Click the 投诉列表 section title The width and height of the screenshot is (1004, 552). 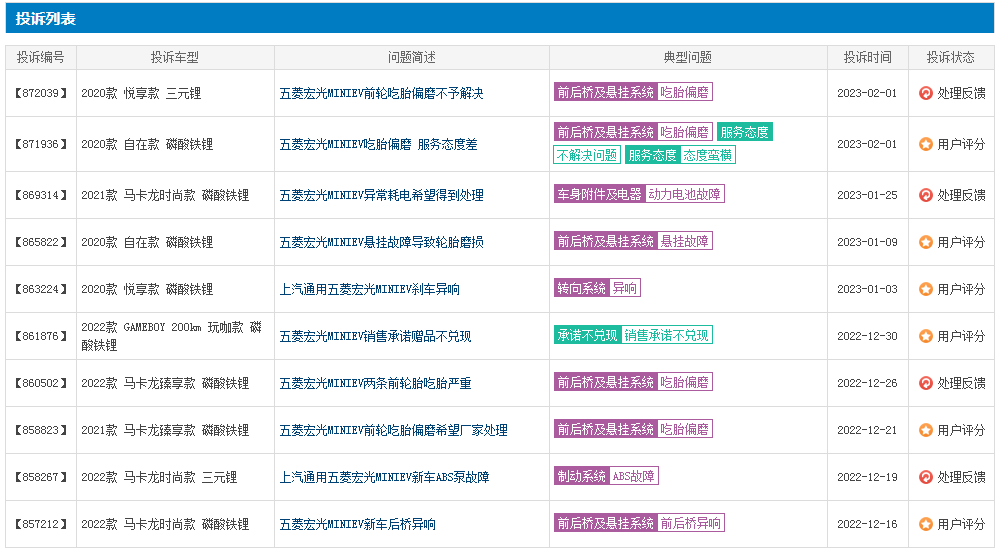45,18
